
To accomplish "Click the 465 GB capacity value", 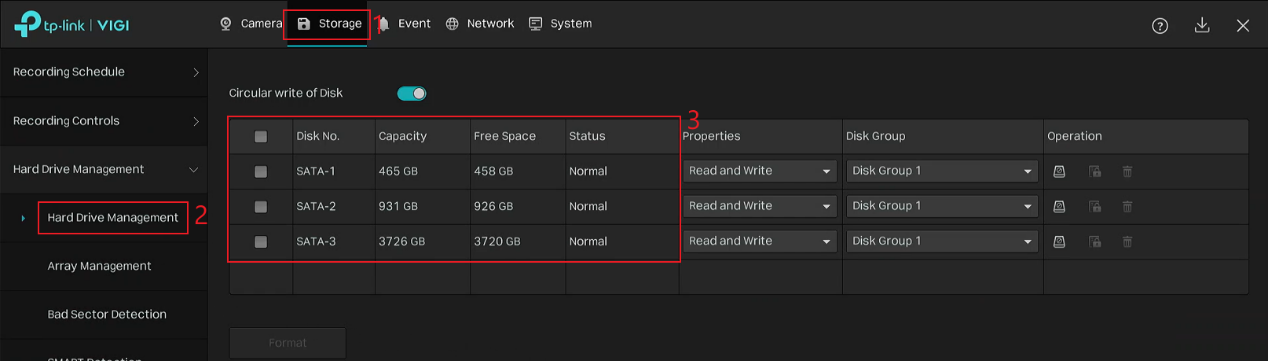I will click(398, 171).
